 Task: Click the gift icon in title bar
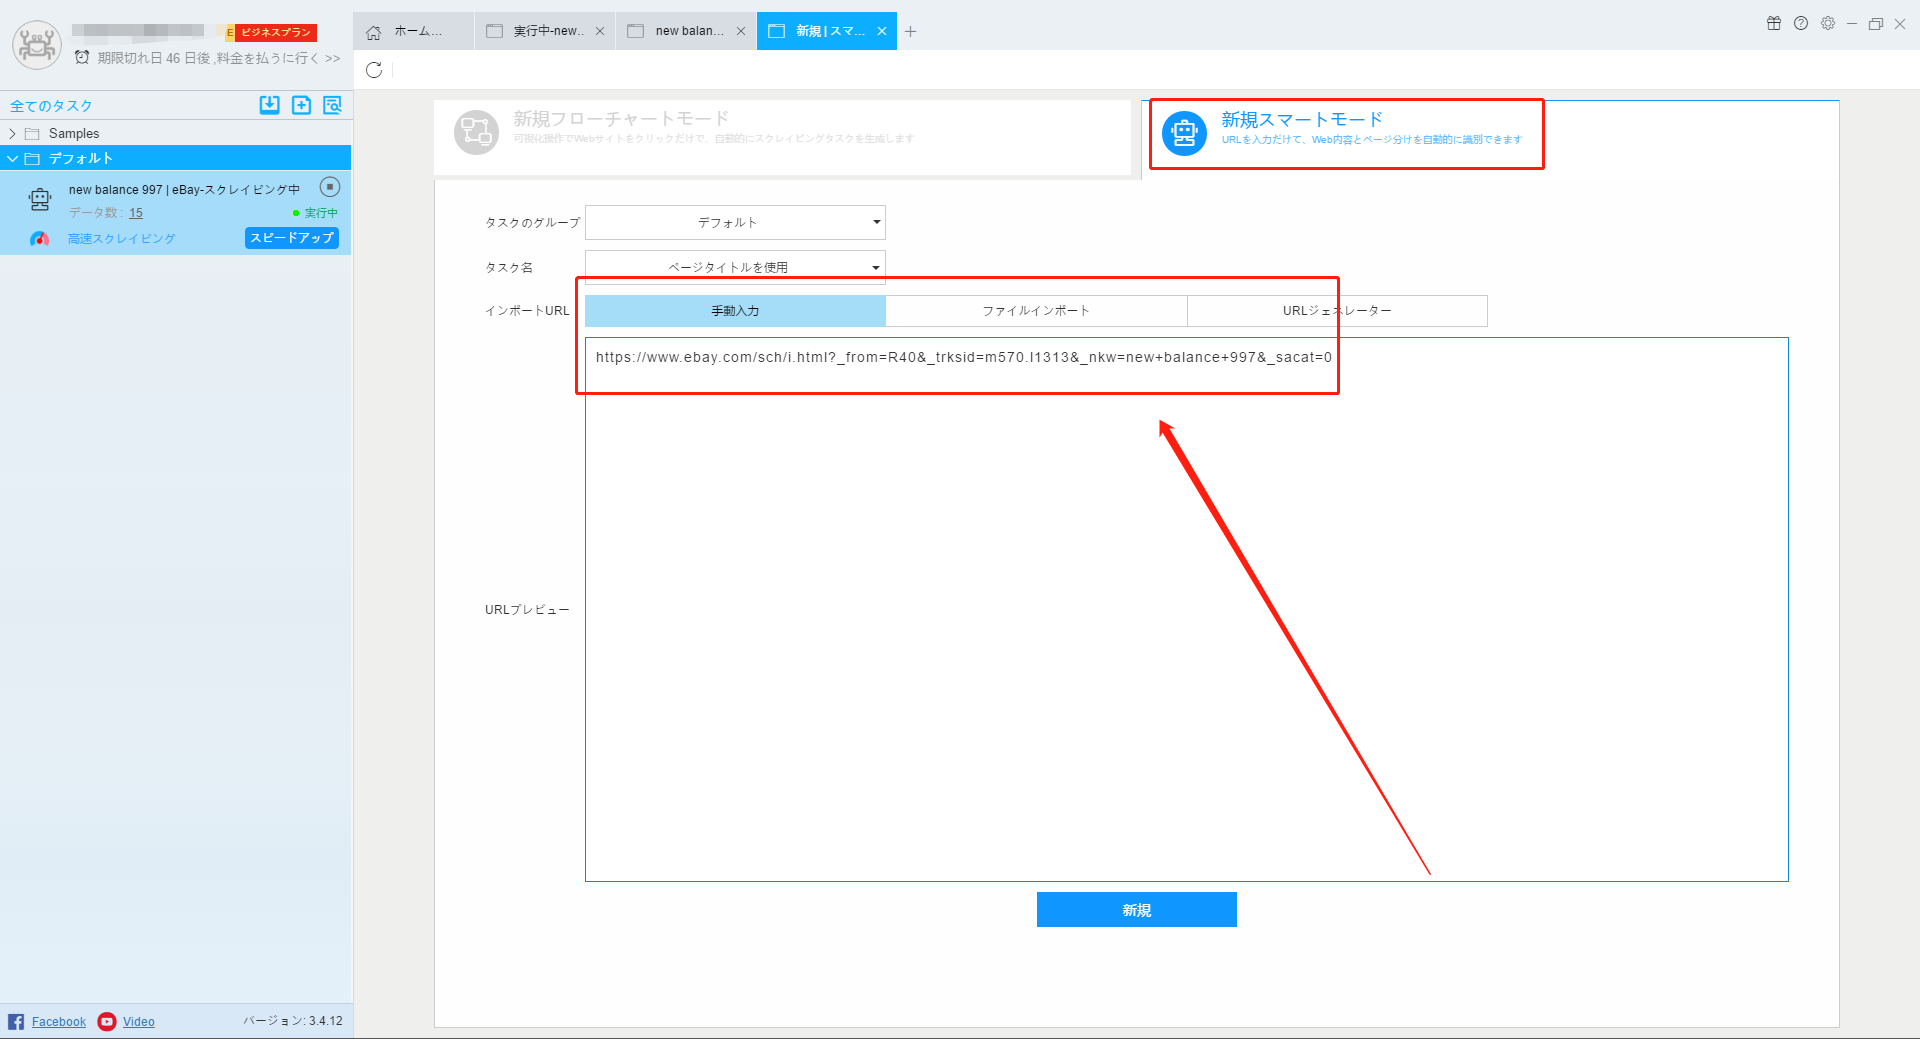pos(1774,23)
